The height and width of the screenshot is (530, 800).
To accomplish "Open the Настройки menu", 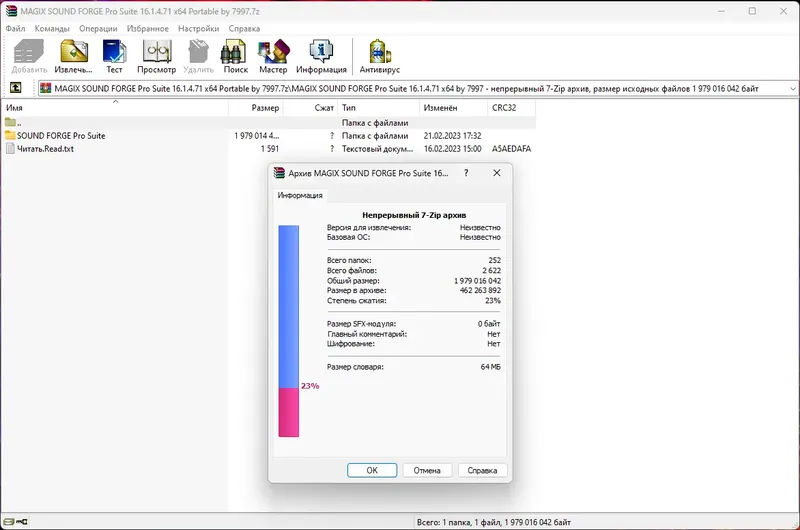I will 198,29.
